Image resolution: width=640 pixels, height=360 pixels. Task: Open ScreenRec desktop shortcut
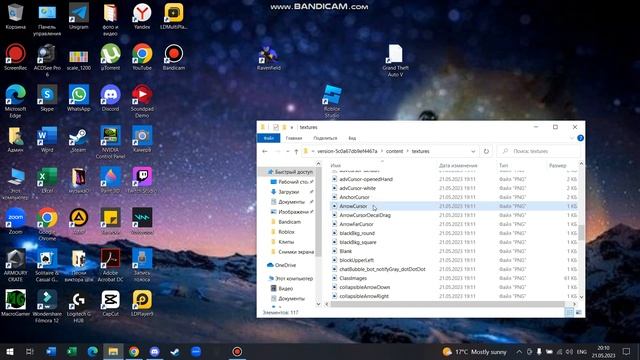(x=16, y=57)
